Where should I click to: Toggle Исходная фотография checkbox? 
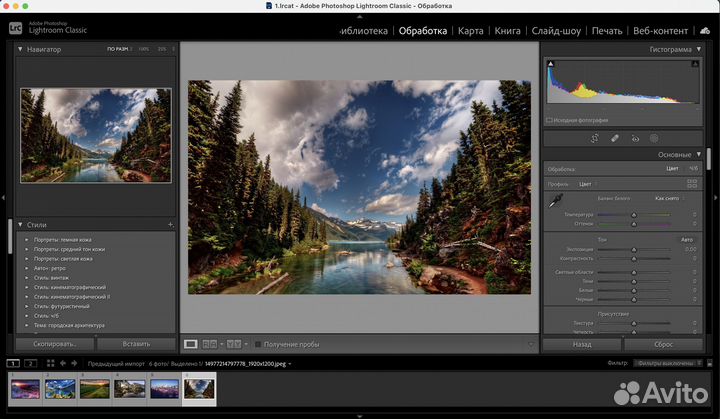pyautogui.click(x=549, y=120)
